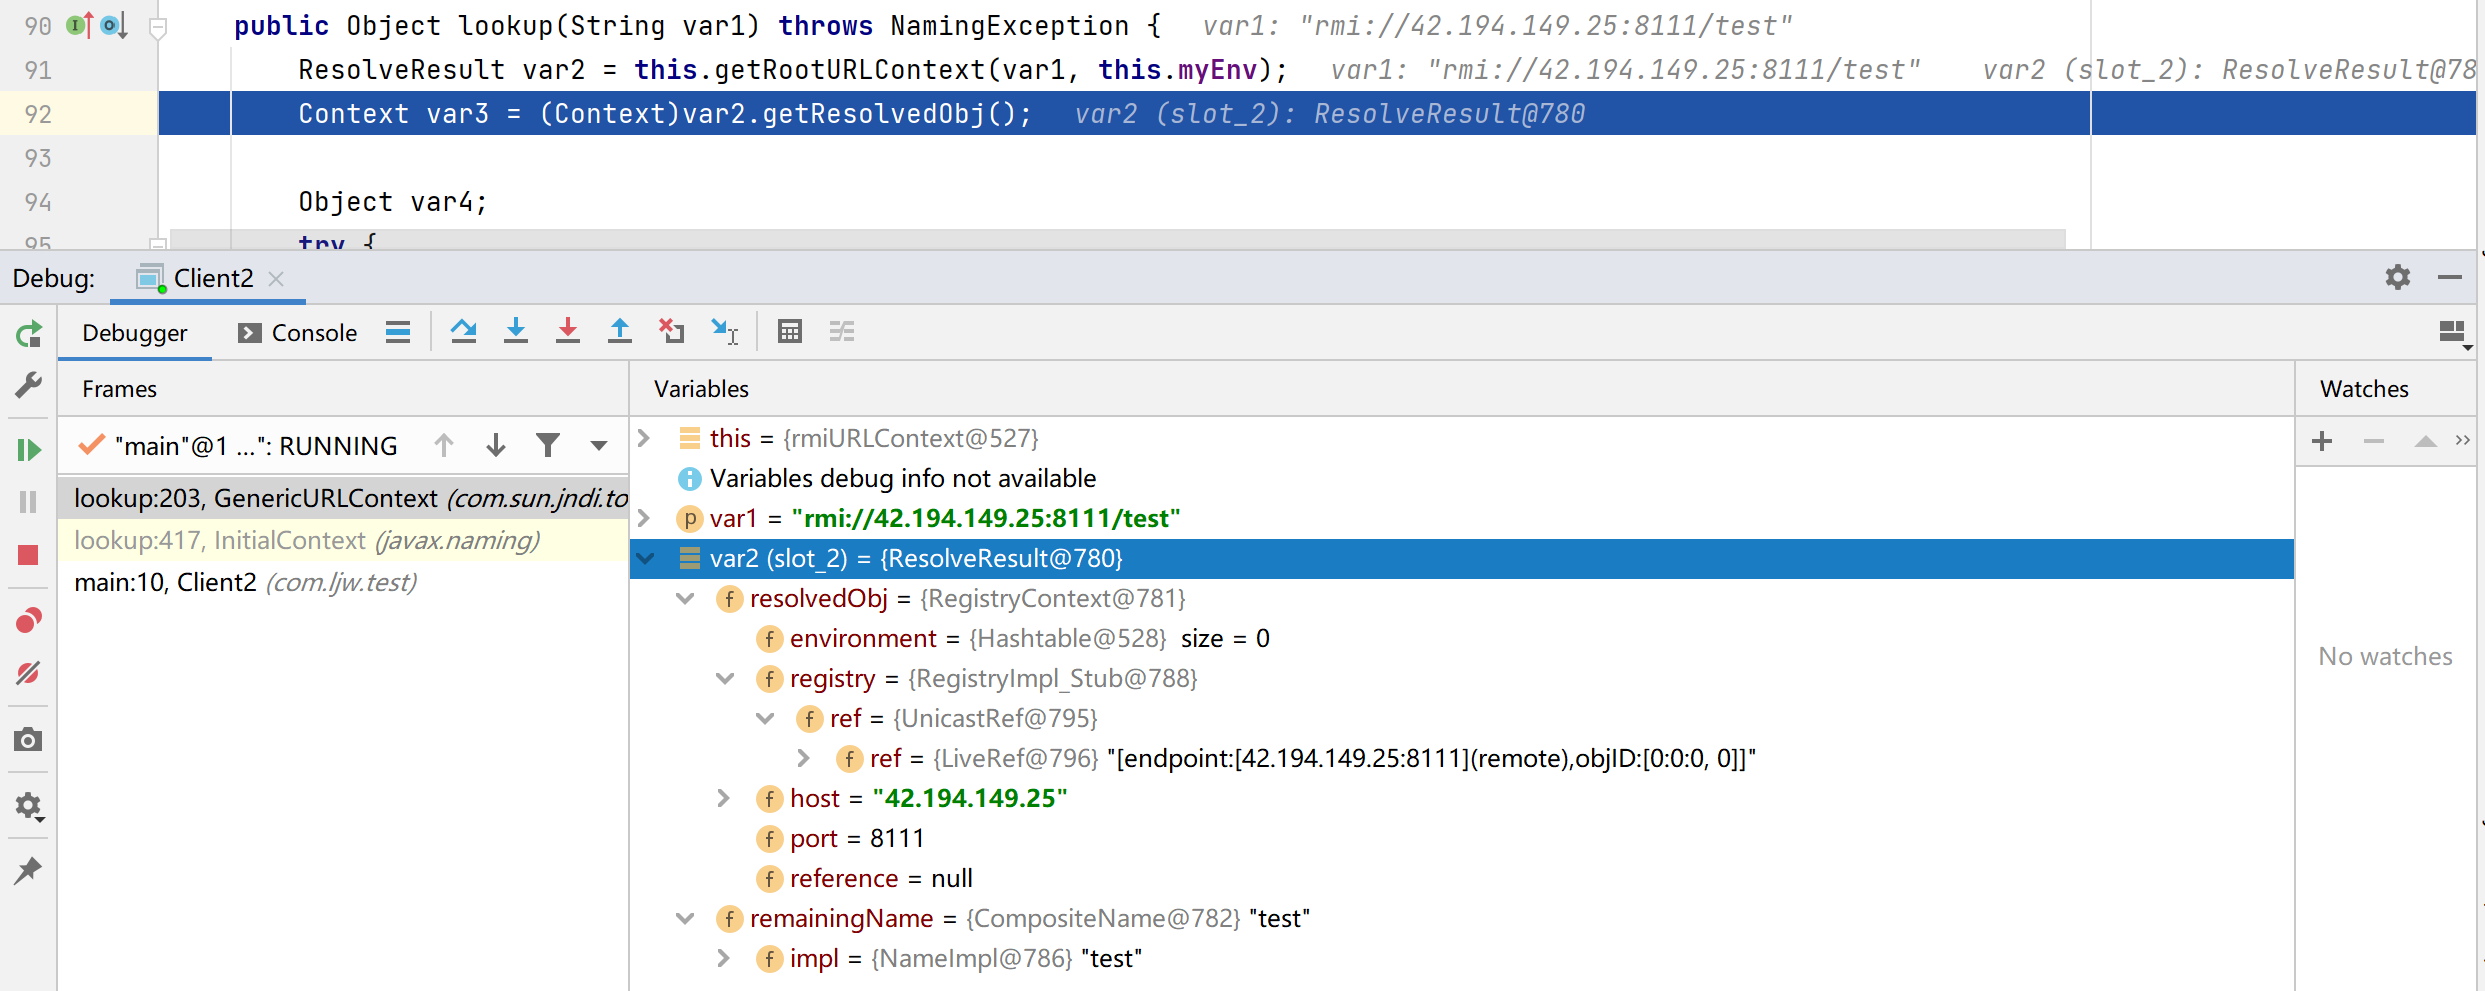Stop the debug session with the red square
2485x991 pixels.
coord(28,555)
